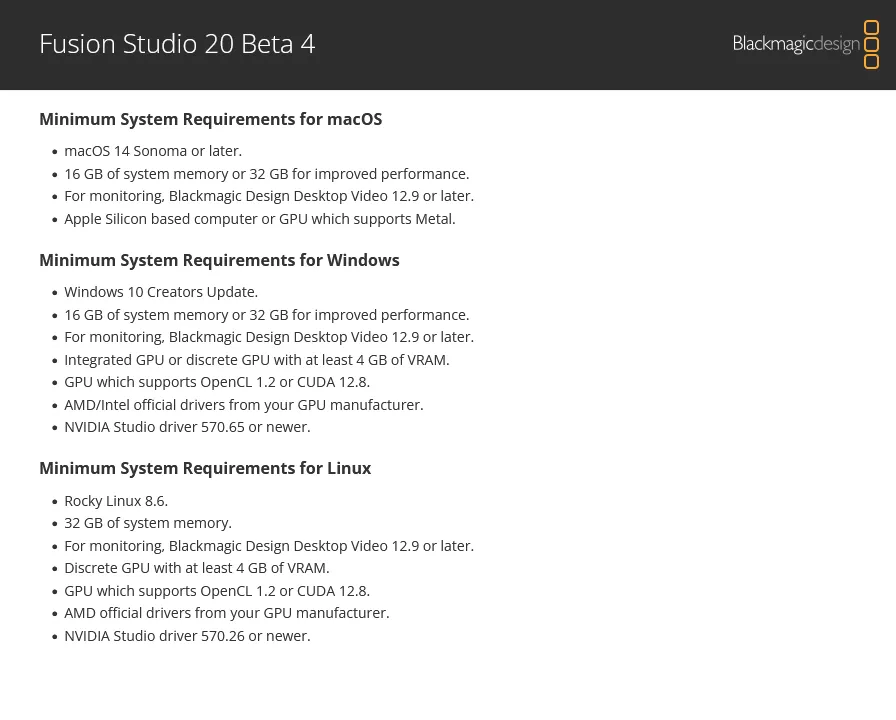
Task: Click the NVIDIA Studio driver 570.65 line
Action: click(187, 427)
